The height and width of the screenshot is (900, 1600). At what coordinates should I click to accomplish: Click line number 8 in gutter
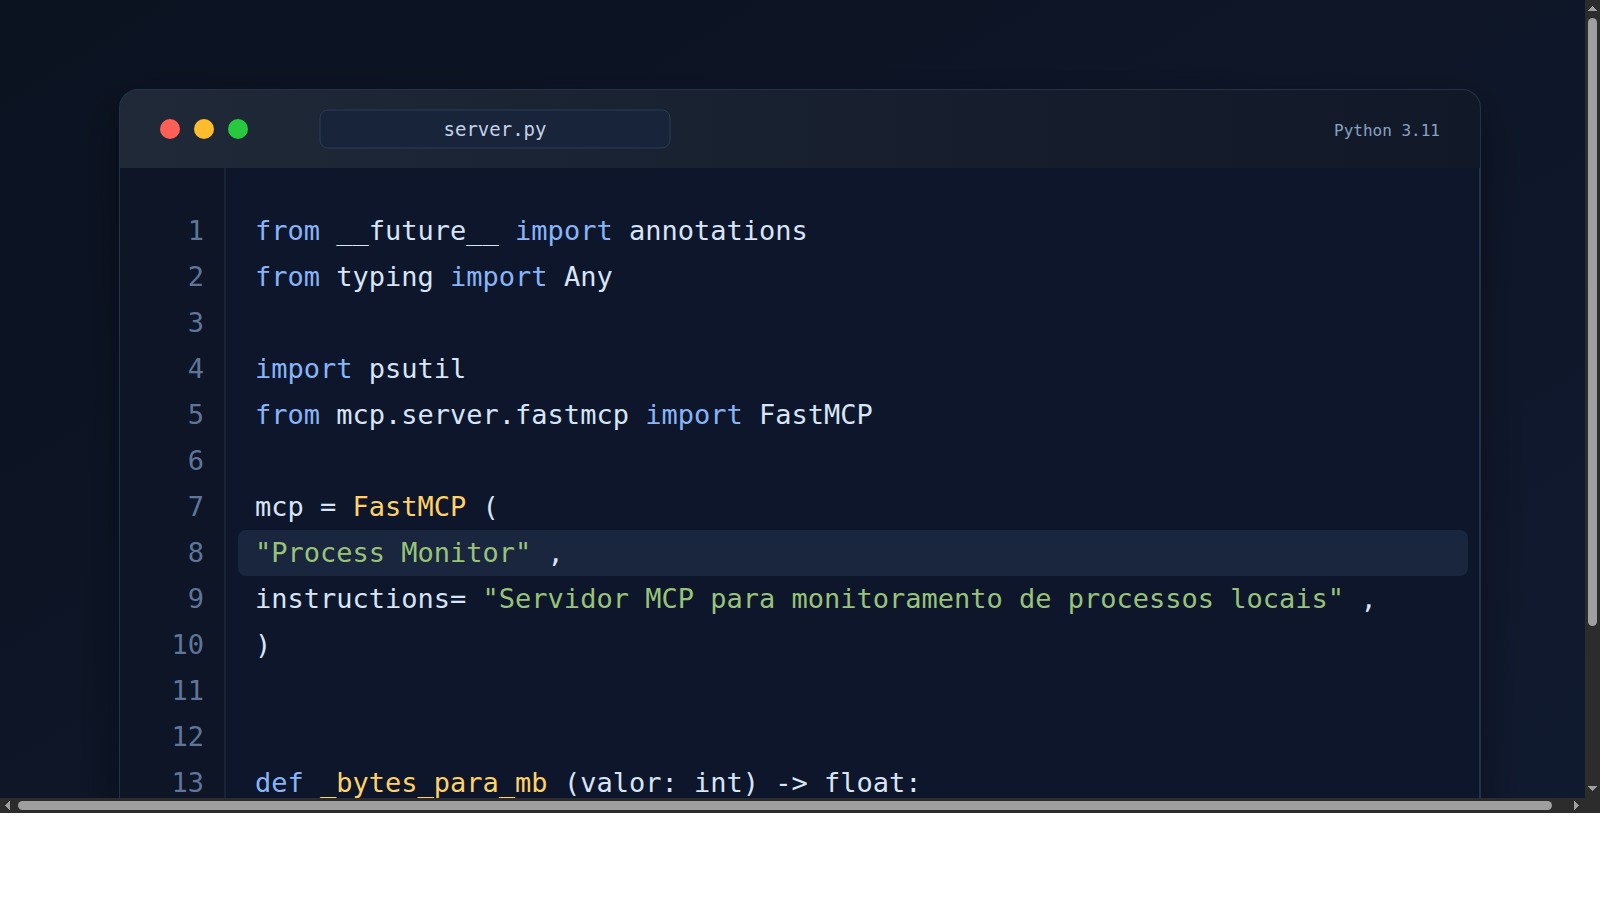[x=196, y=553]
